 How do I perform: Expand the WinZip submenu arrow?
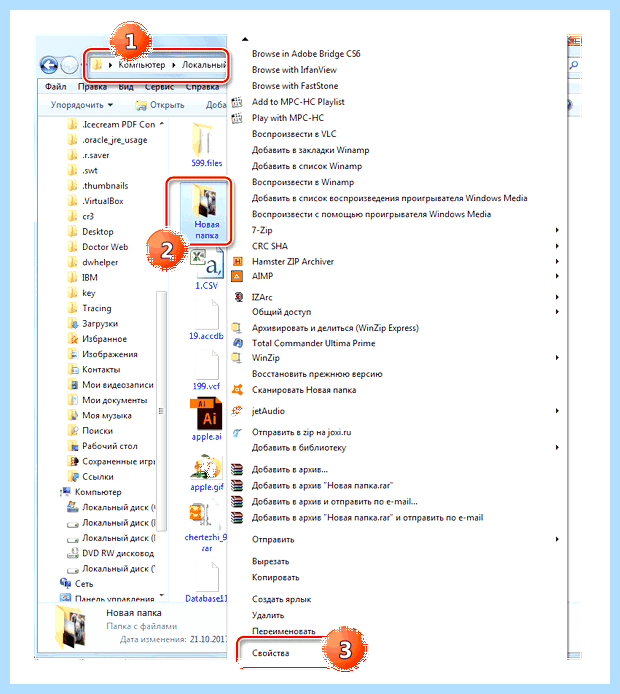point(557,358)
